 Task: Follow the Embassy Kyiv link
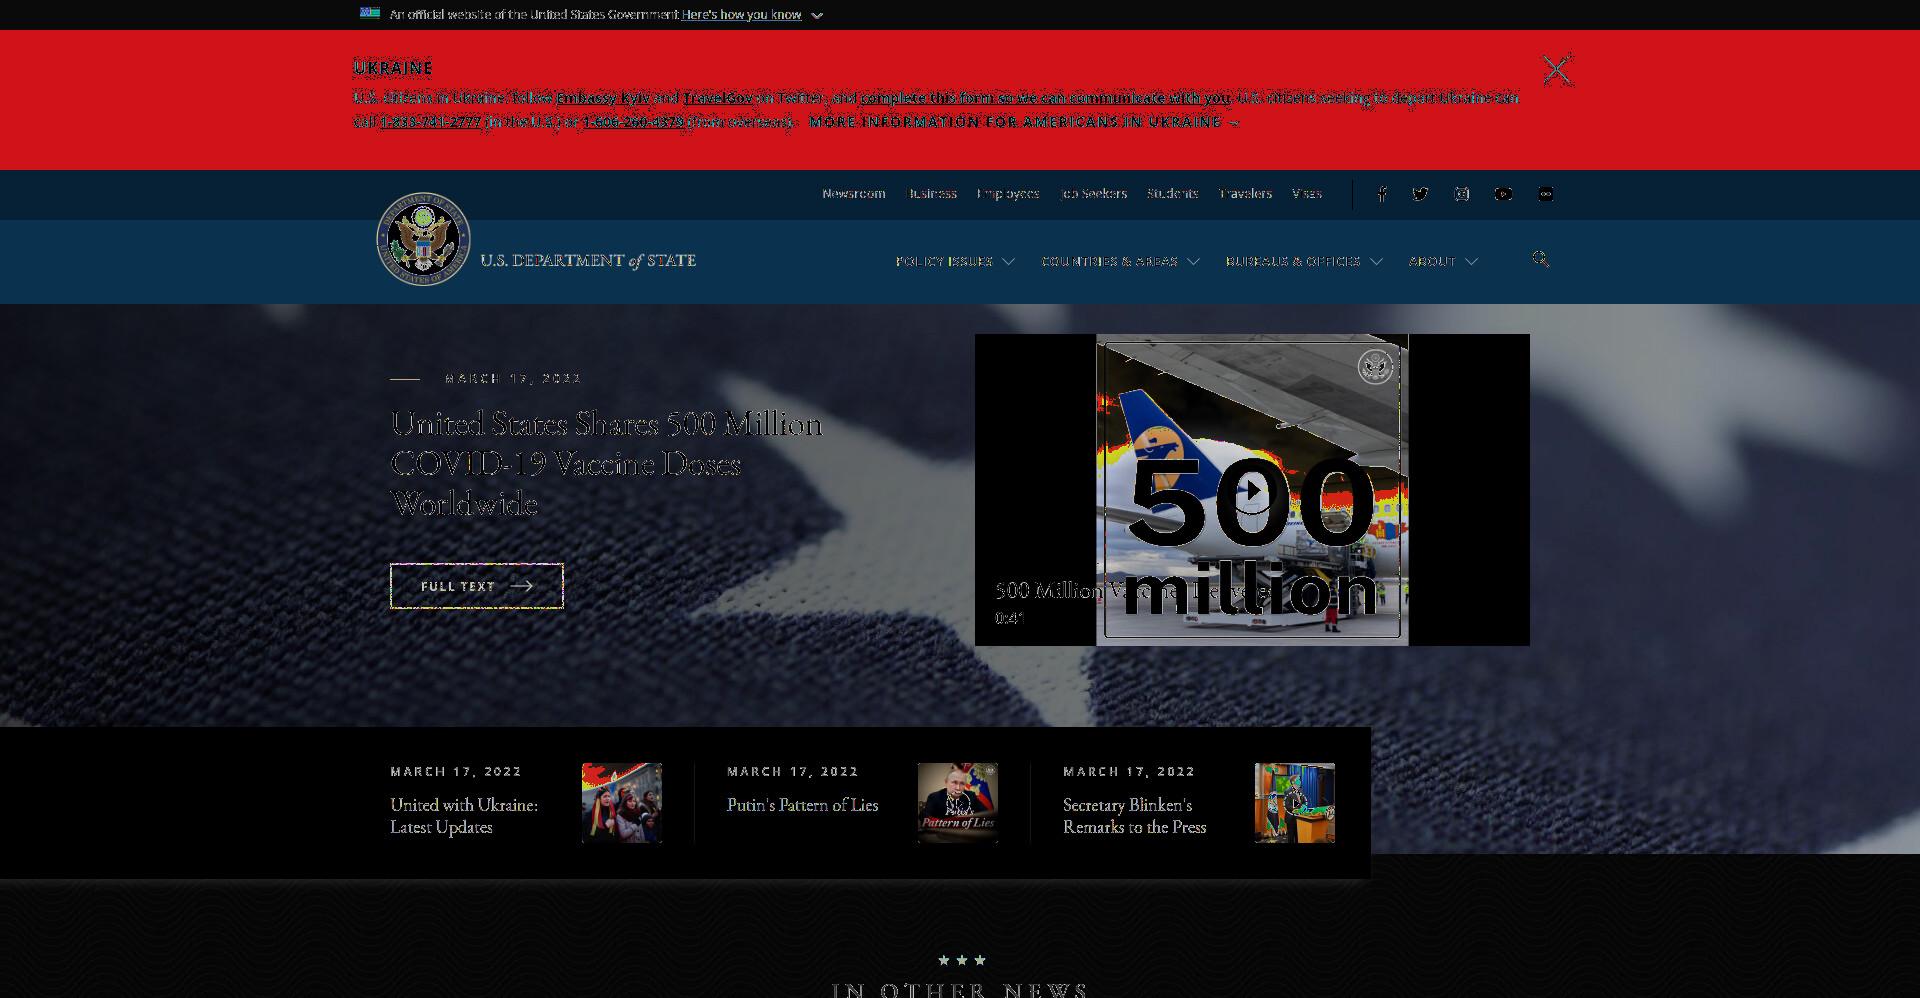pos(603,98)
